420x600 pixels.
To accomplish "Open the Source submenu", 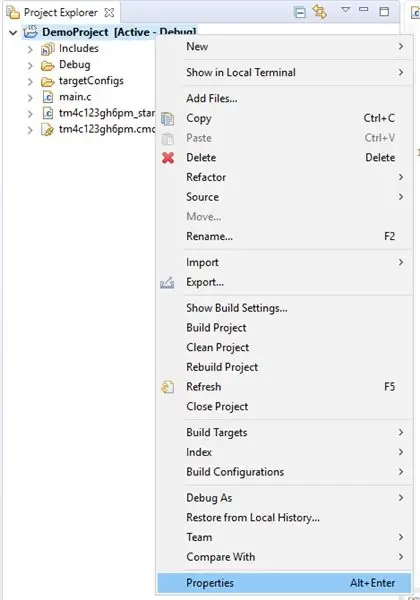I will 285,197.
